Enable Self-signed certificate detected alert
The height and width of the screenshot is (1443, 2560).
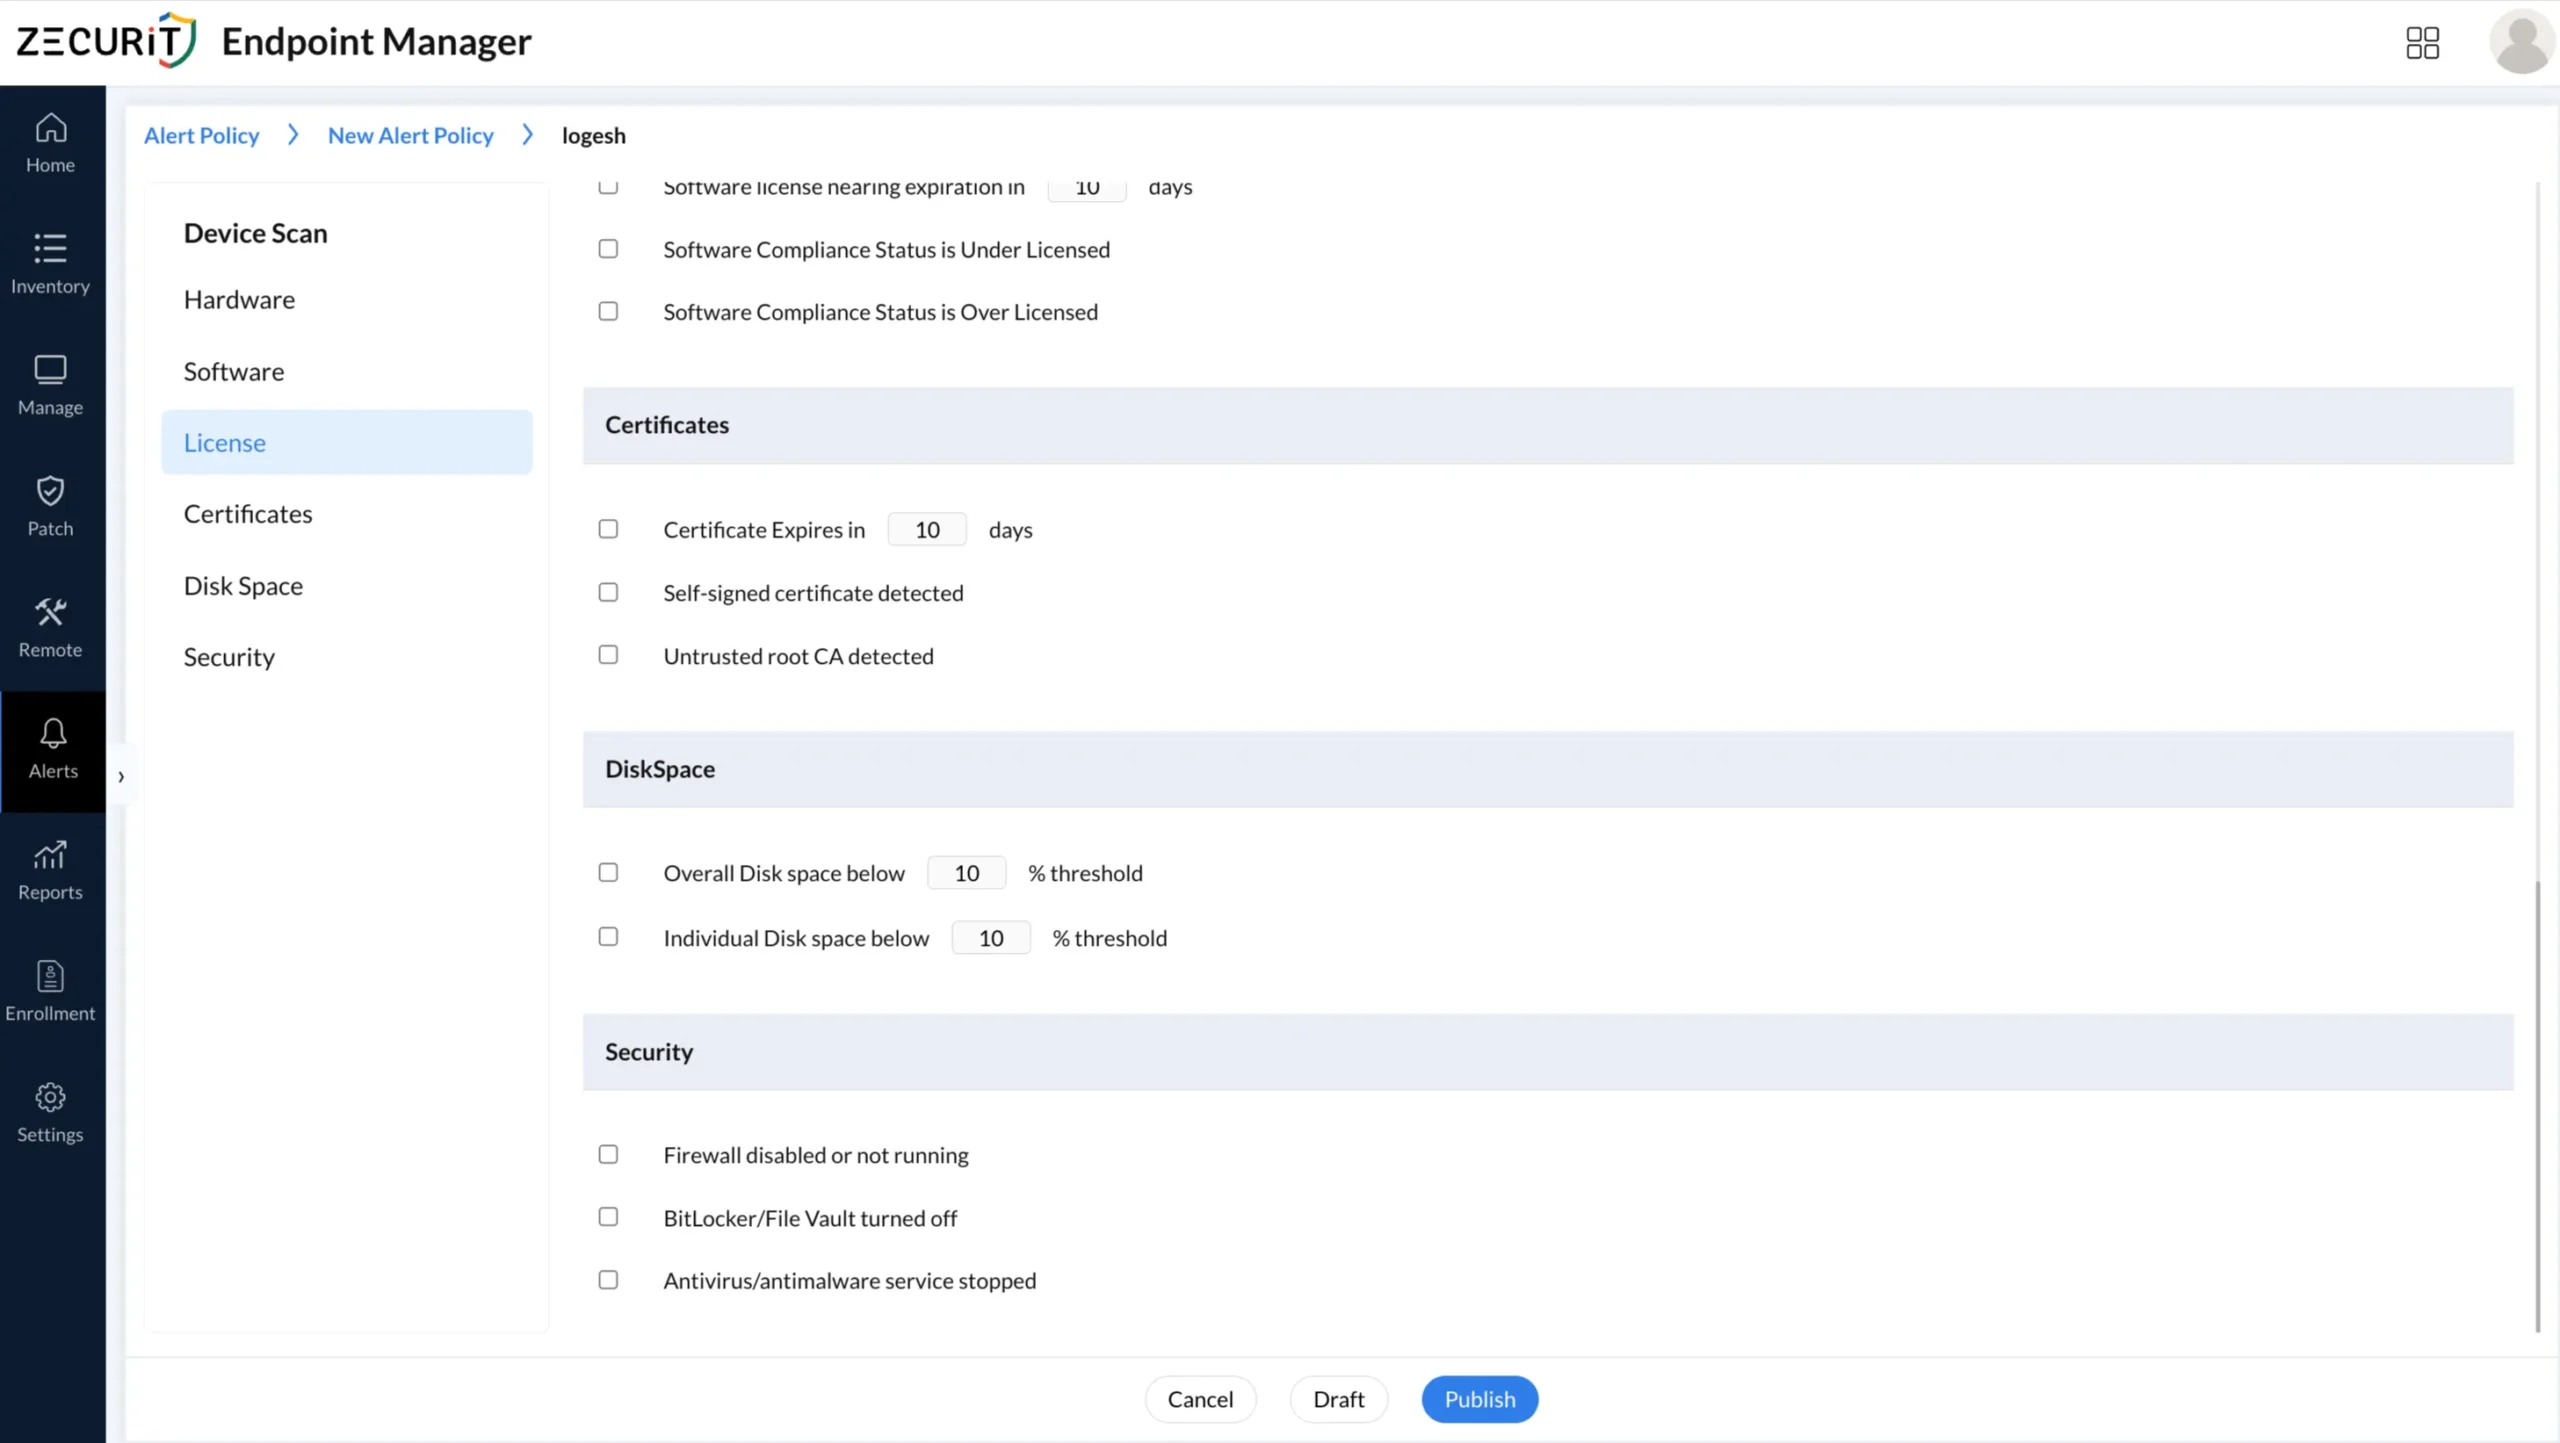608,592
